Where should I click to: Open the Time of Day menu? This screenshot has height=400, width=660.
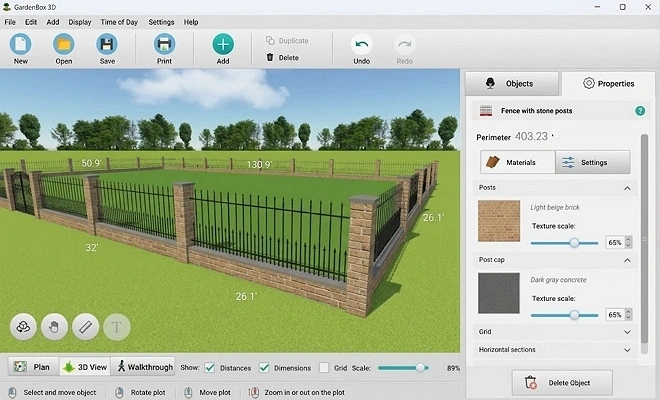click(119, 22)
